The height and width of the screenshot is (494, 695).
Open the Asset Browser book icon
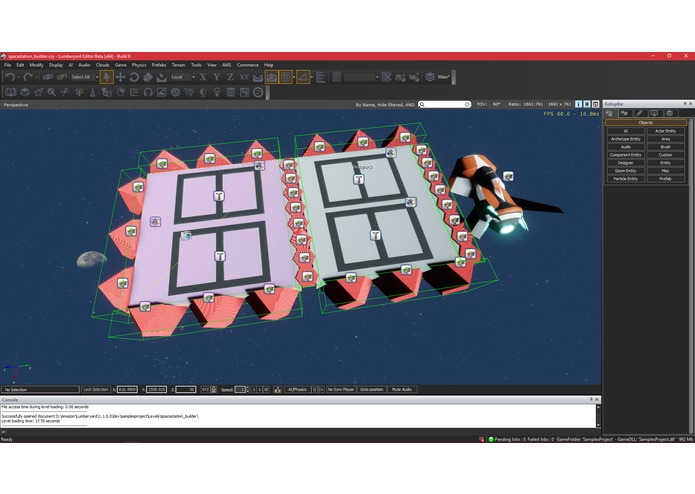tap(11, 92)
